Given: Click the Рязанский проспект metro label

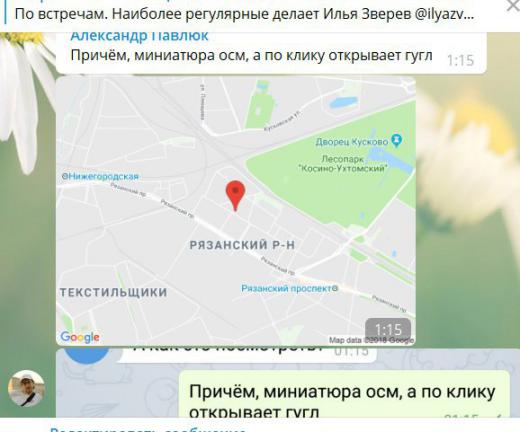Looking at the screenshot, I should click(289, 288).
